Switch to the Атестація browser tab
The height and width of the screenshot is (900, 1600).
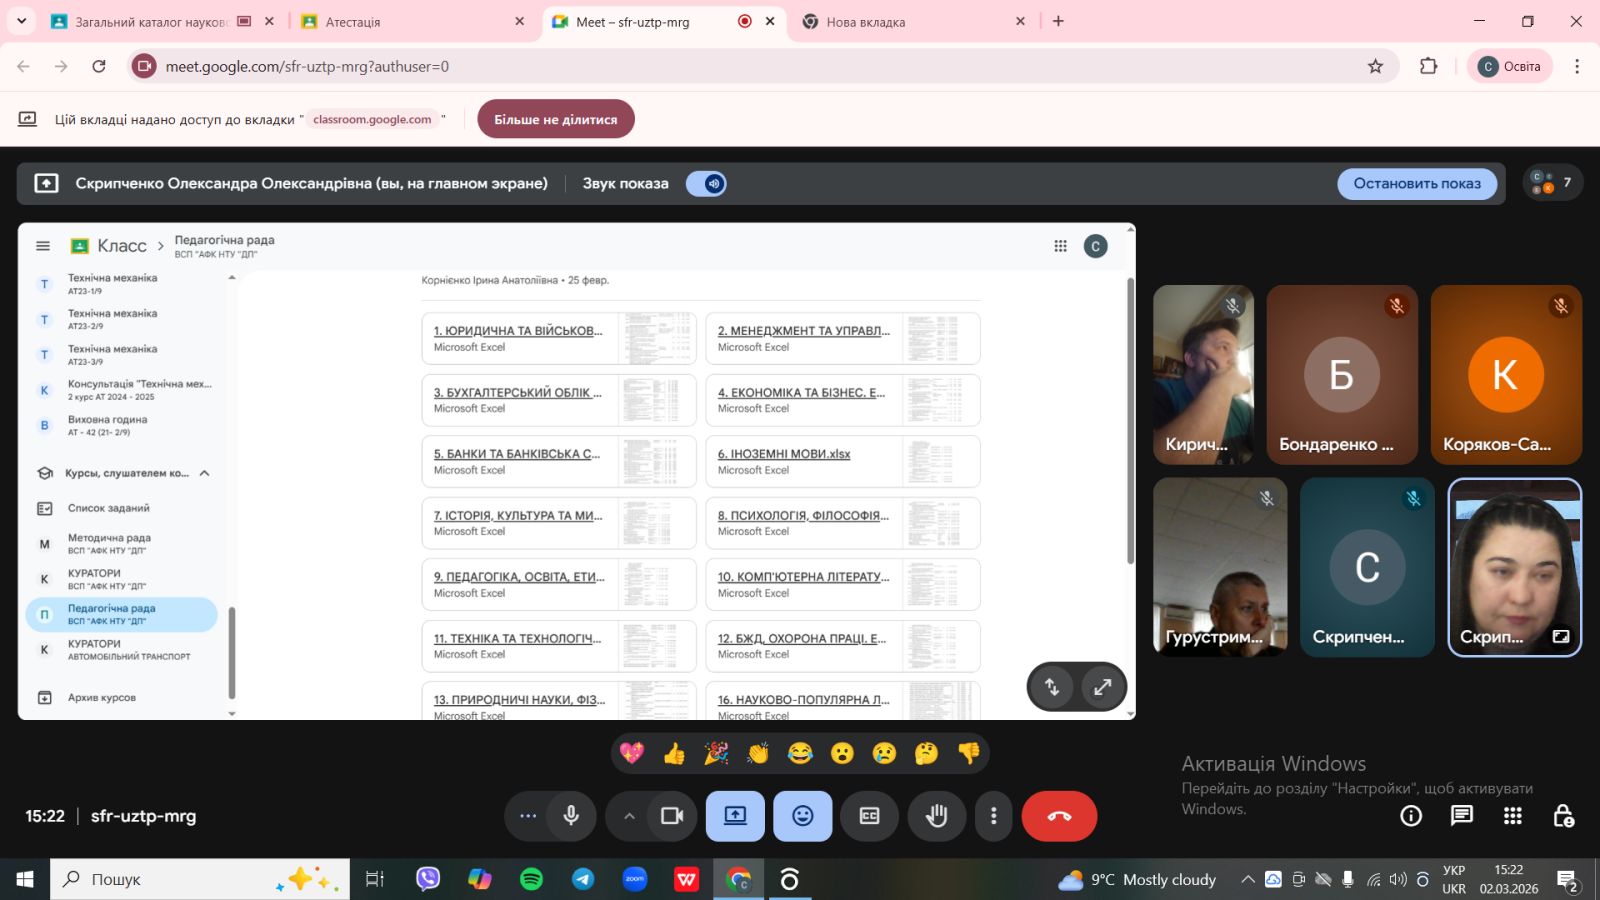410,22
